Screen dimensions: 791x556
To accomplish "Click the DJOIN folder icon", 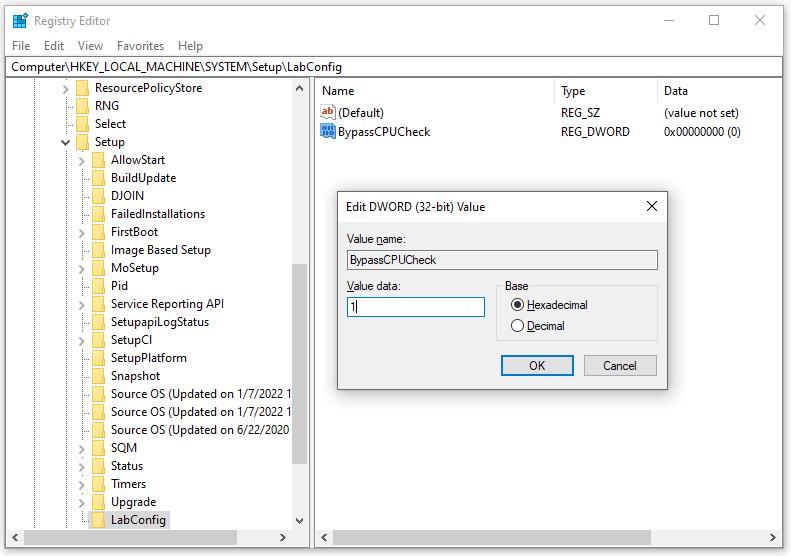I will [99, 196].
